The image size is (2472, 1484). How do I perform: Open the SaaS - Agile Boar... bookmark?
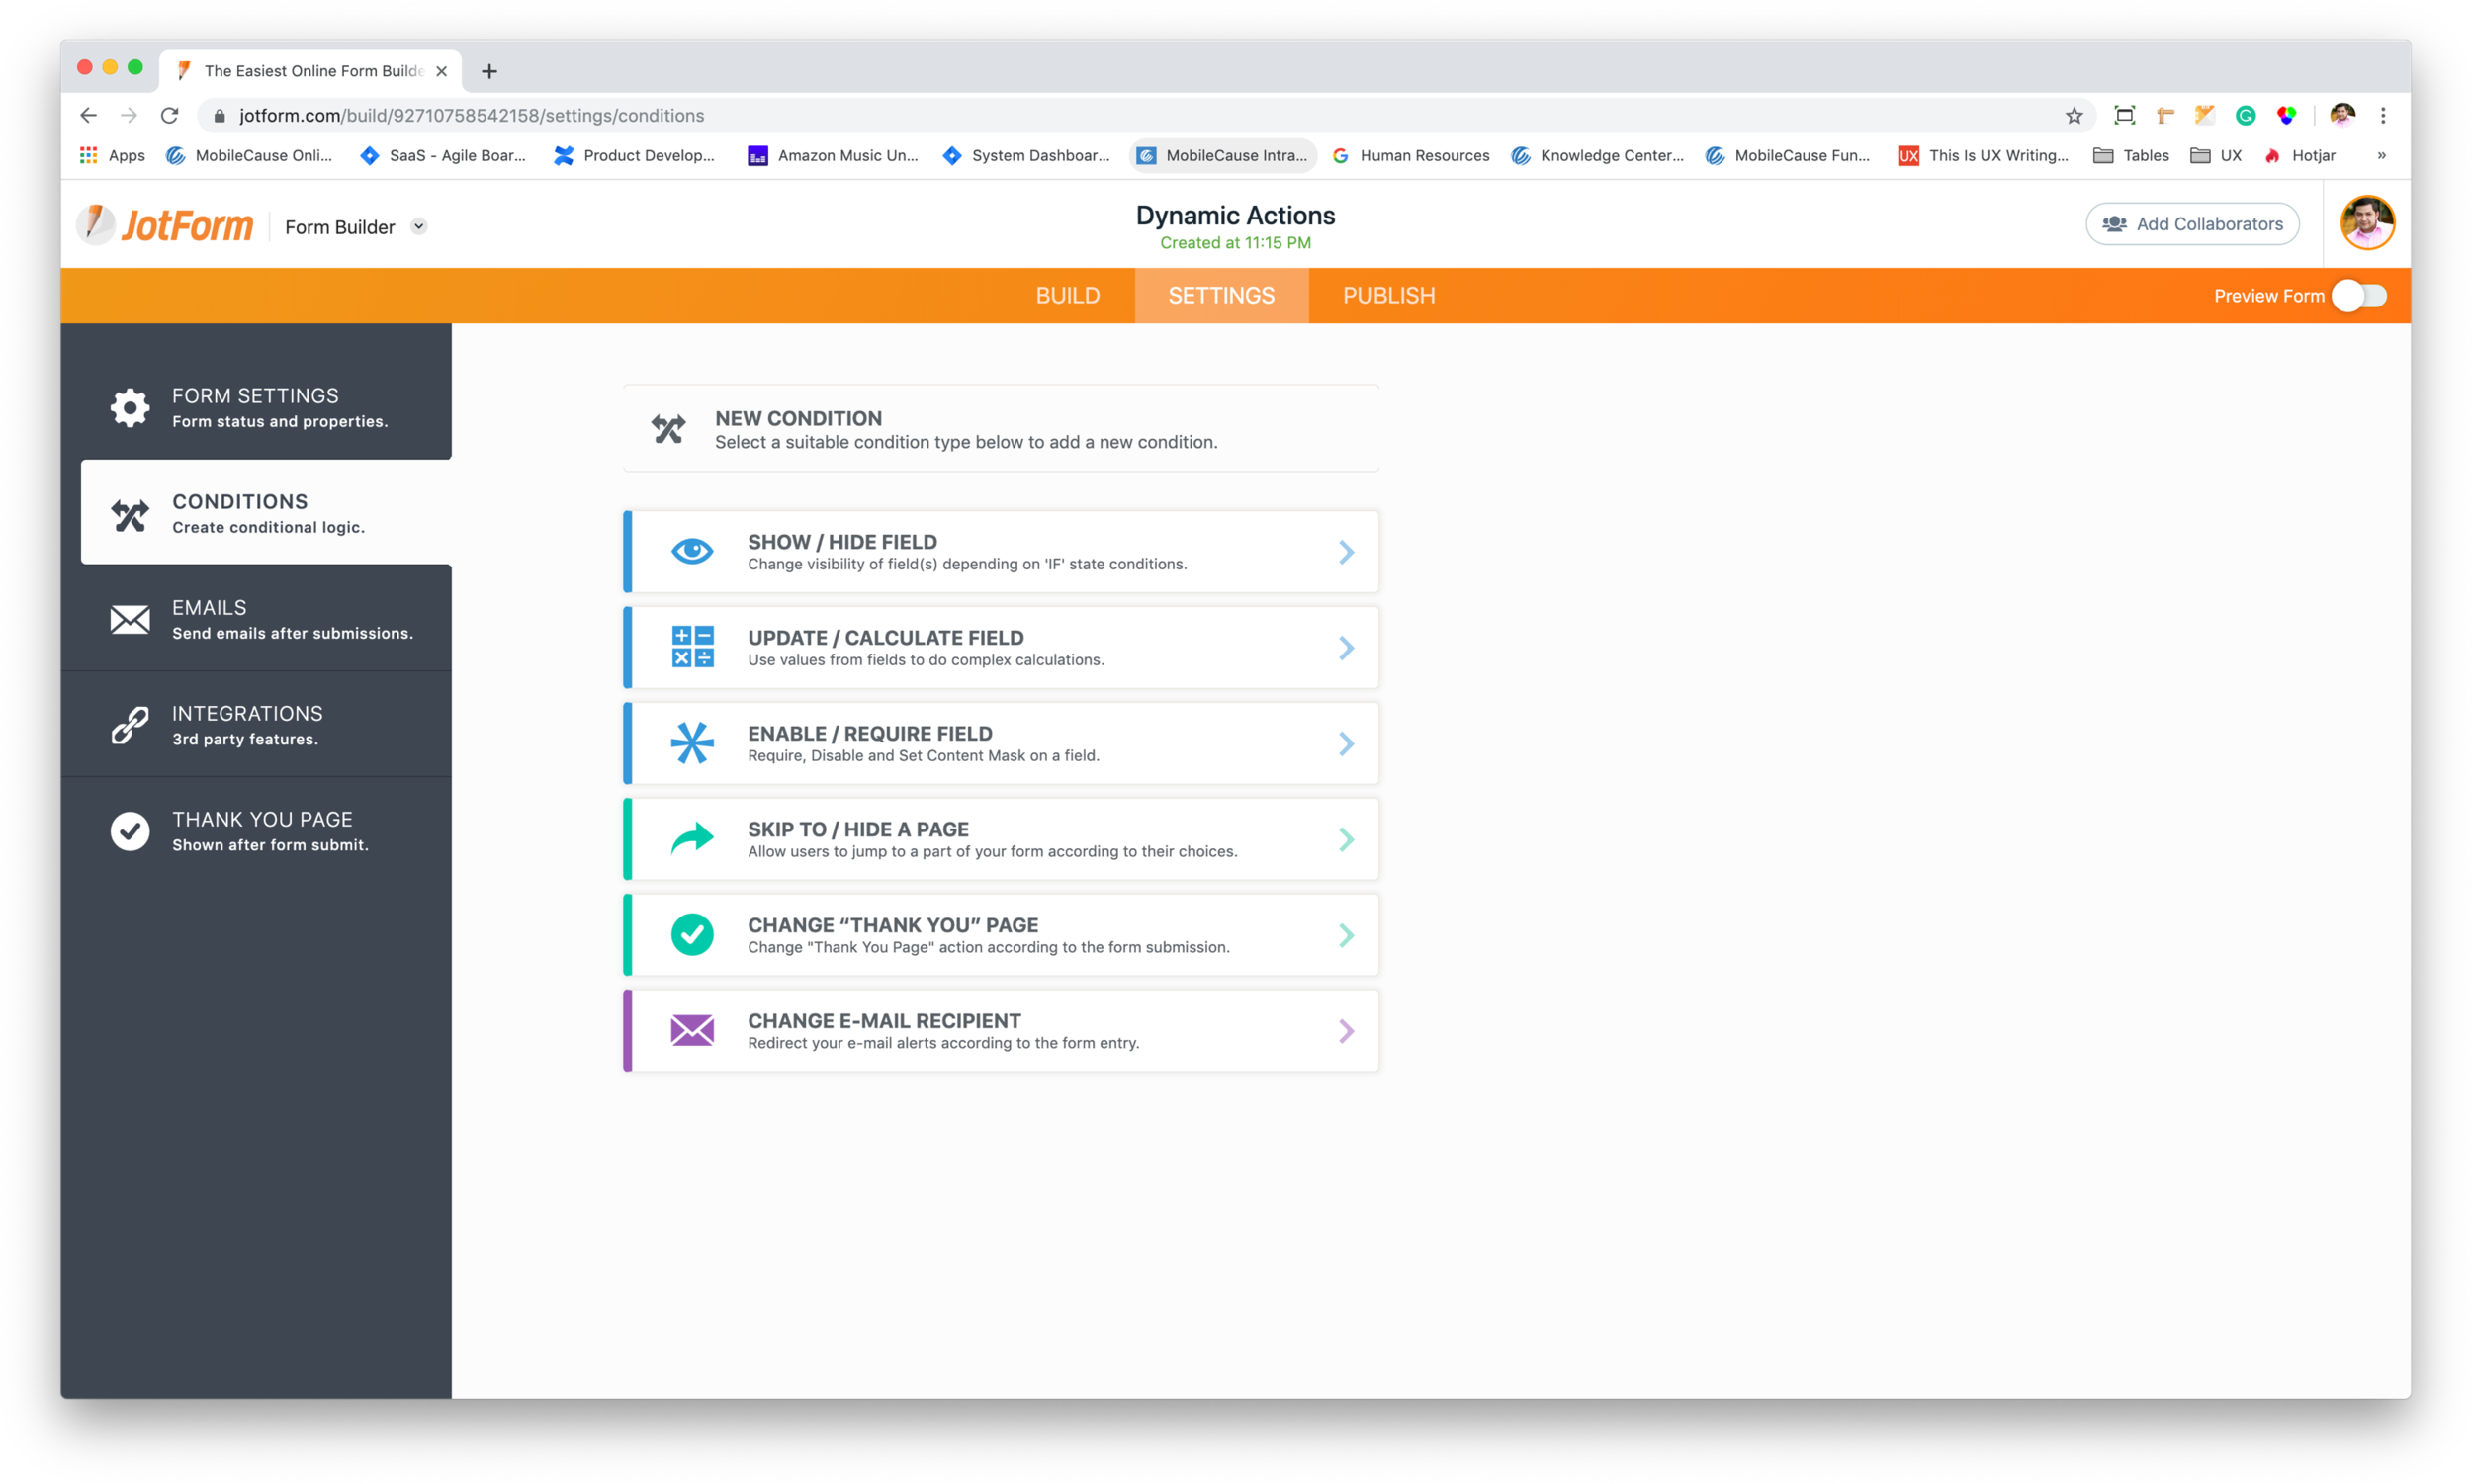click(x=442, y=155)
